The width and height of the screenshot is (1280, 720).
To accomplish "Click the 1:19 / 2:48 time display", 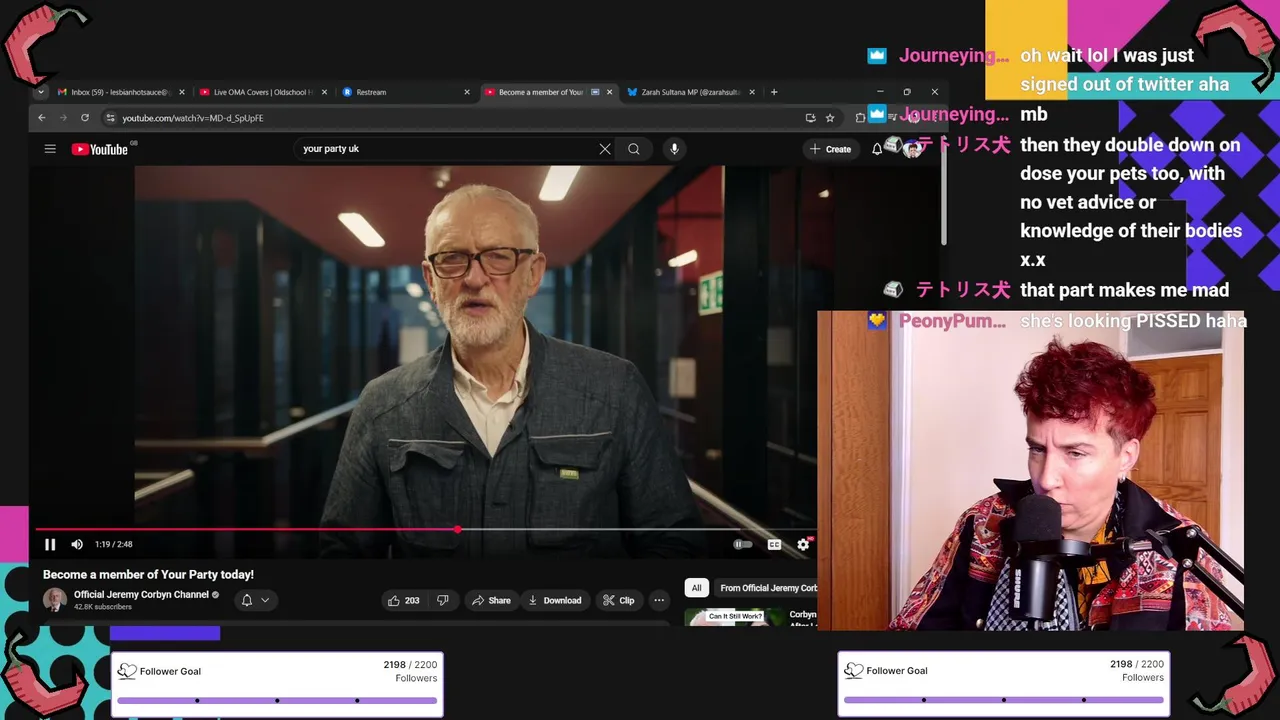I will (113, 544).
